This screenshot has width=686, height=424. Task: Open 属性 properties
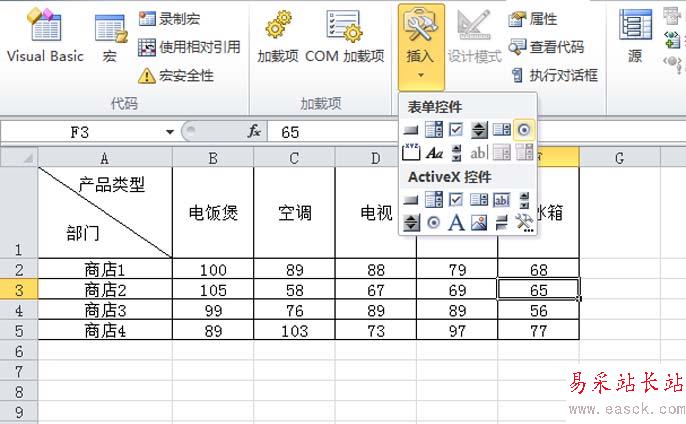tap(533, 19)
